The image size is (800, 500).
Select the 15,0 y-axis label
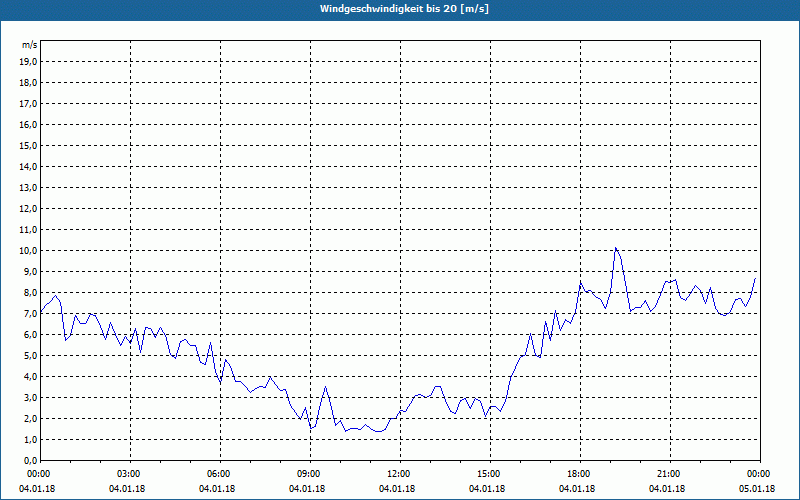(x=29, y=145)
